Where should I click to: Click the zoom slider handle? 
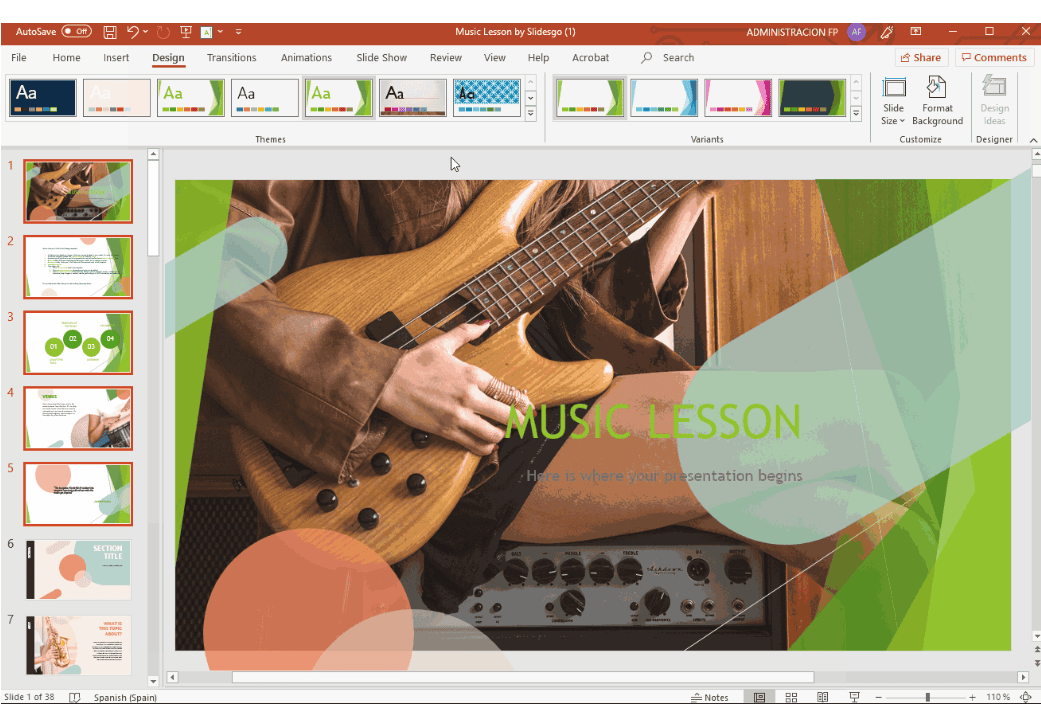[x=927, y=697]
